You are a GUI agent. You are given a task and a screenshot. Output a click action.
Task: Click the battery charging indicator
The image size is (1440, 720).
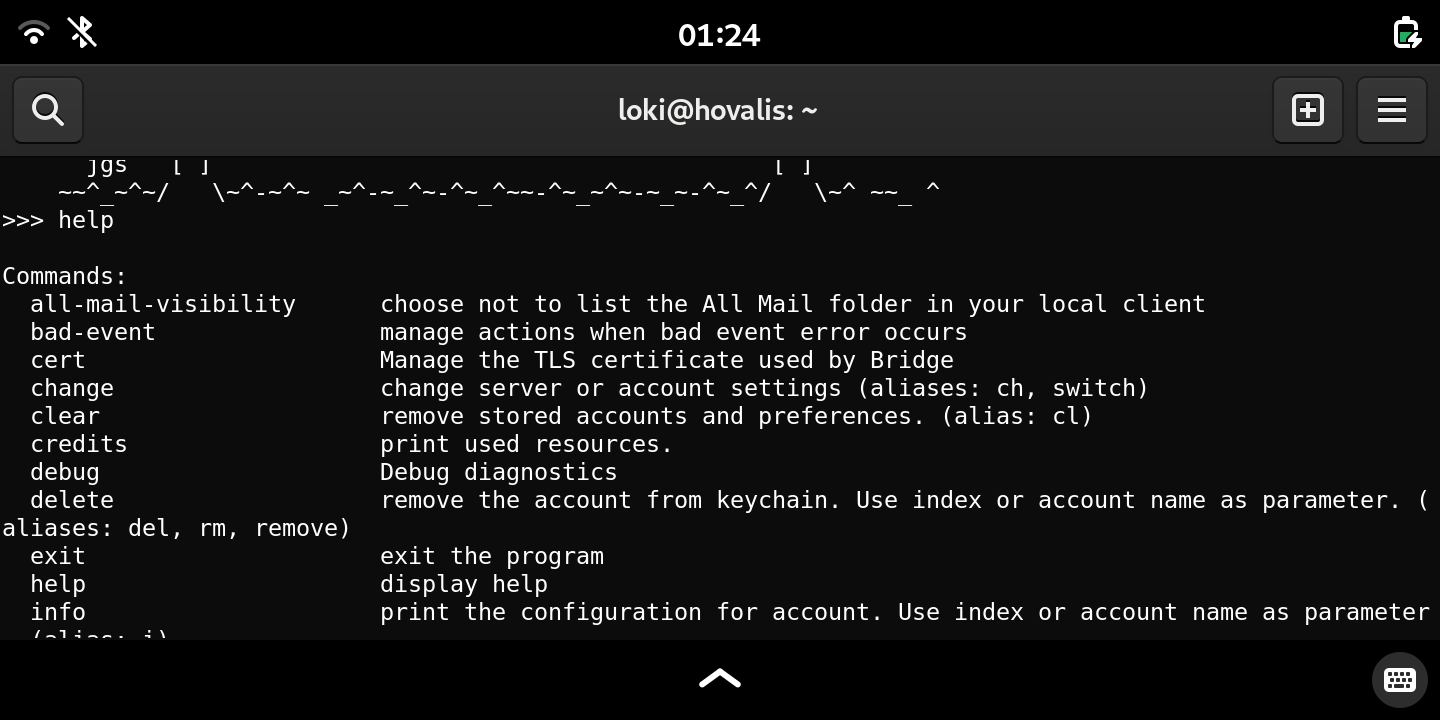pos(1407,33)
